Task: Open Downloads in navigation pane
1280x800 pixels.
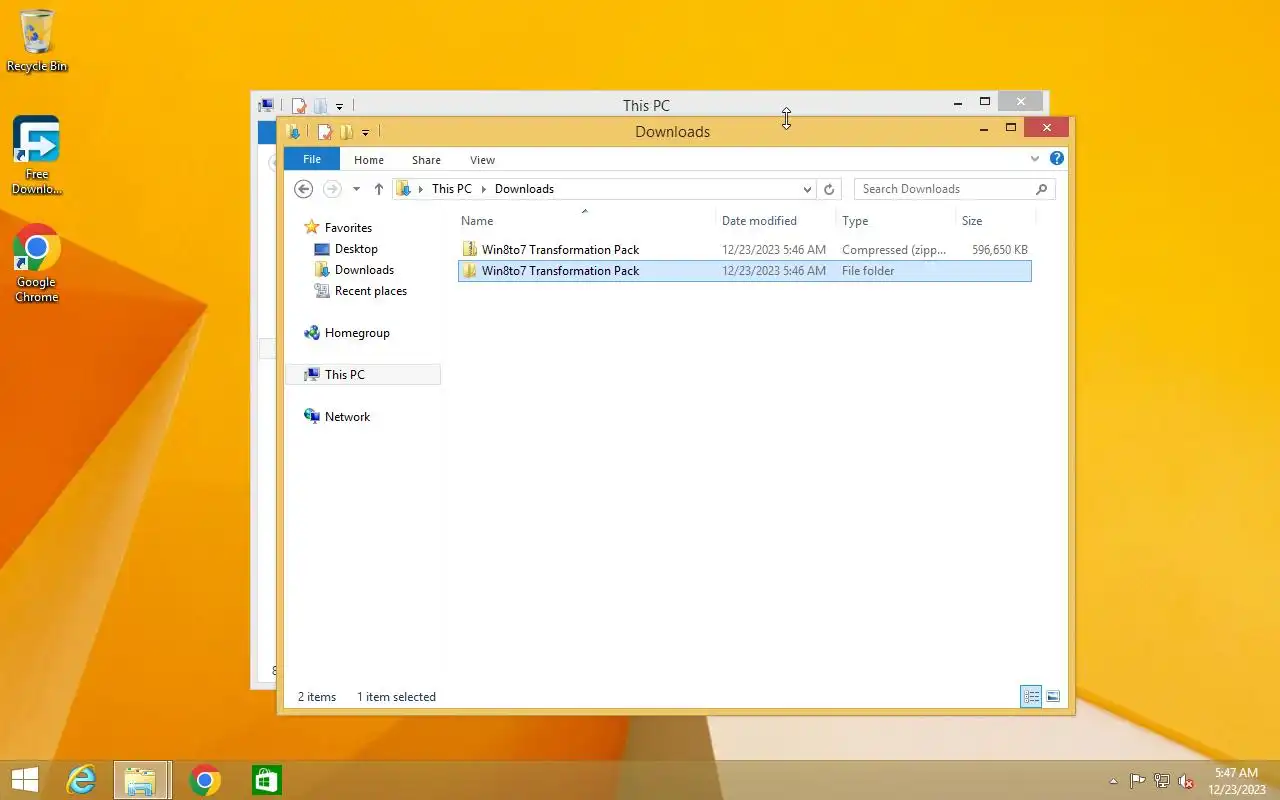Action: click(364, 270)
